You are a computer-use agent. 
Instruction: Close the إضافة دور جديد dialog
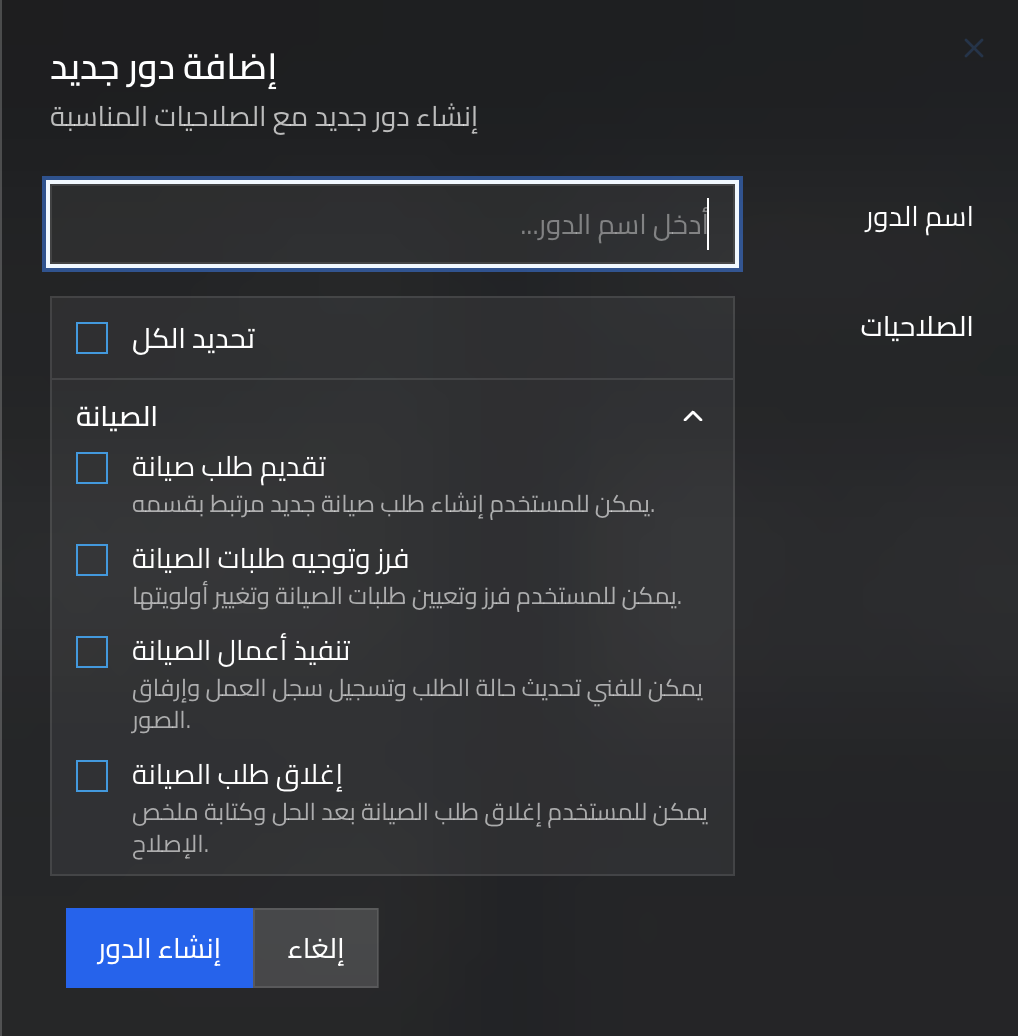pos(973,48)
